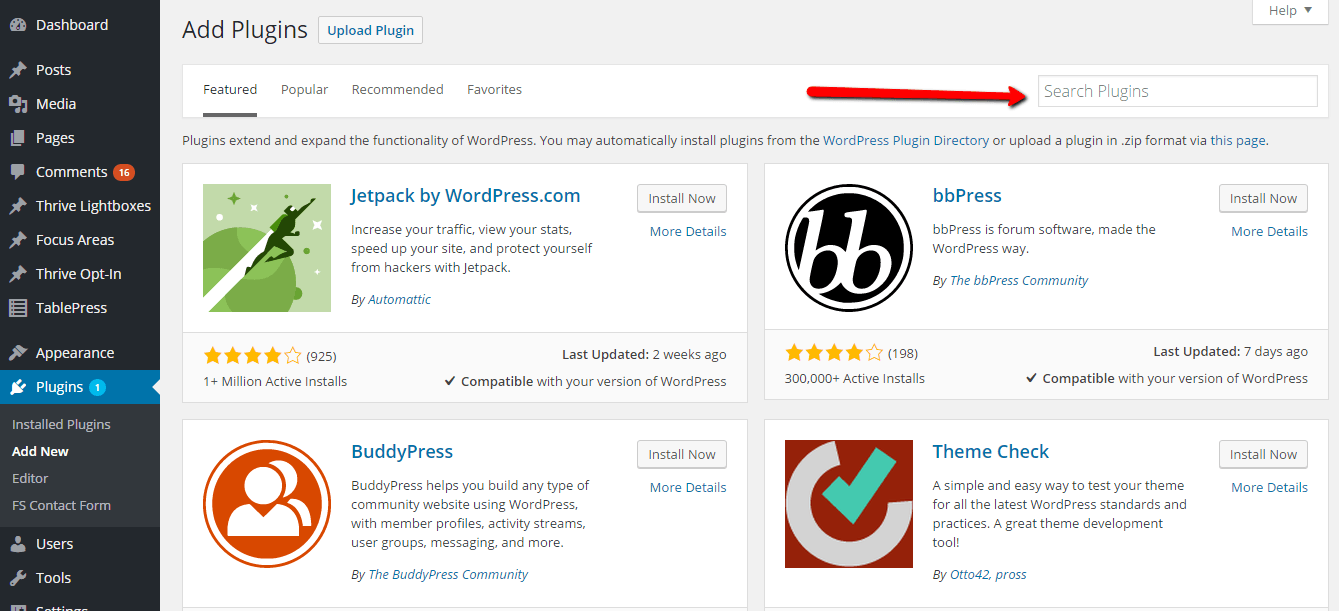1339x611 pixels.
Task: Click the Media library icon
Action: 17,104
